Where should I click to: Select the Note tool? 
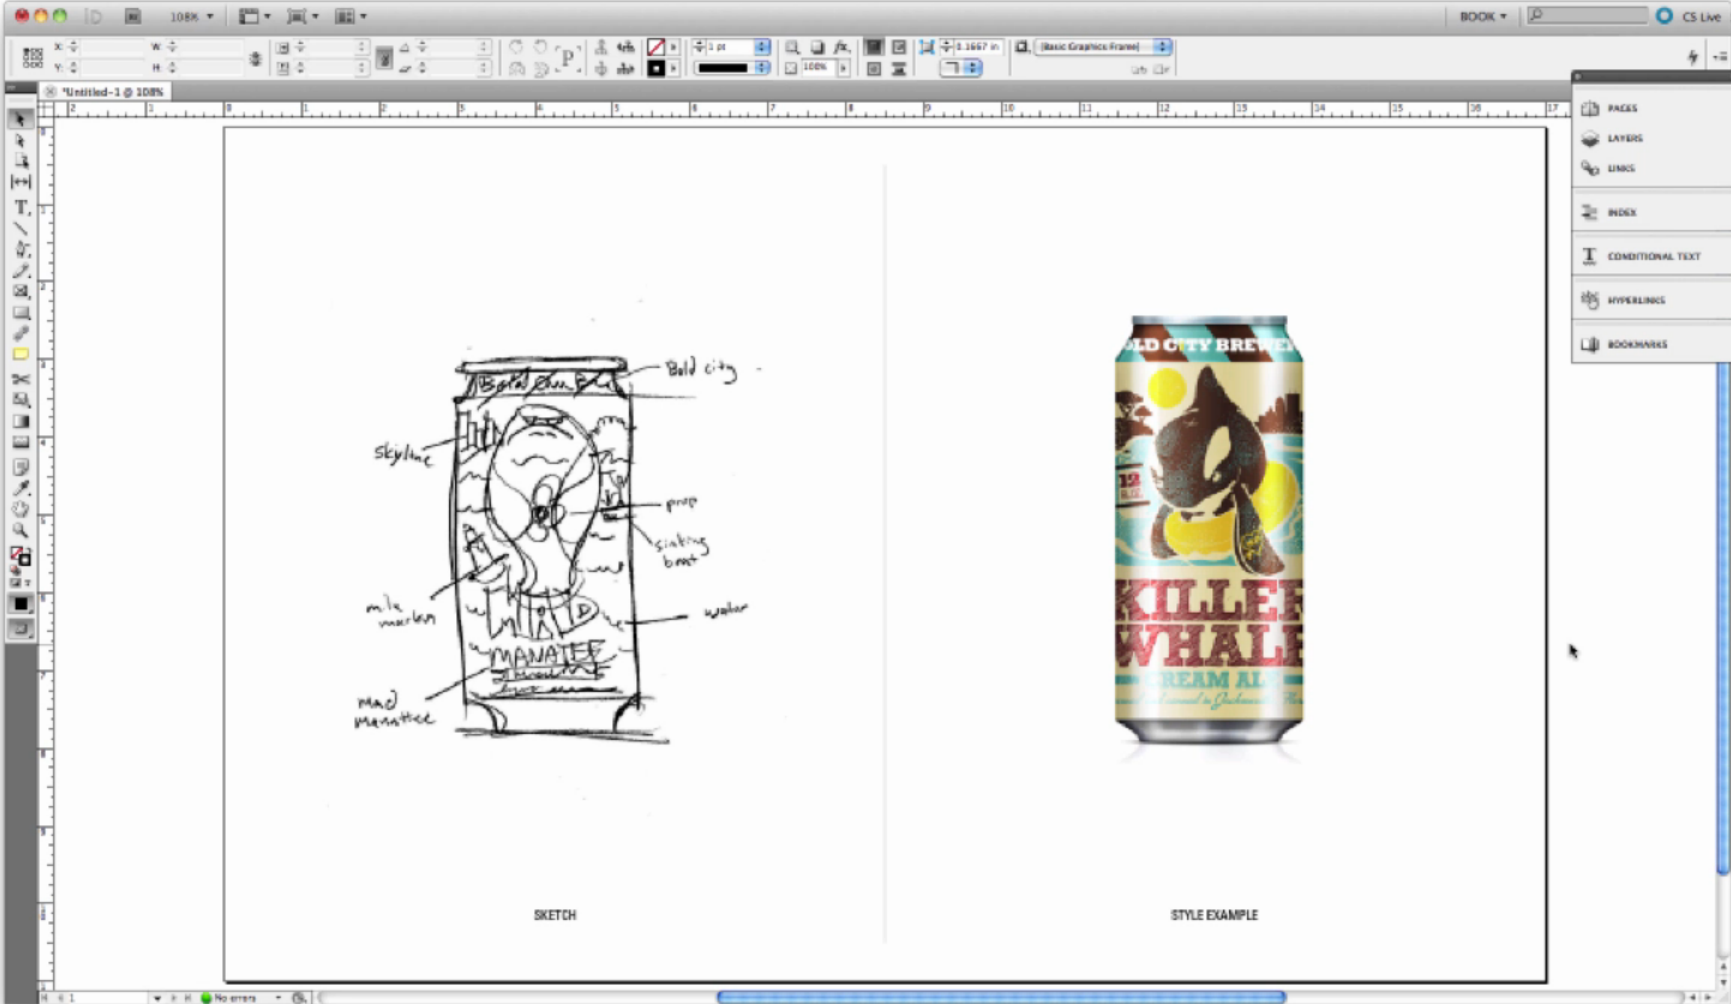coord(20,467)
